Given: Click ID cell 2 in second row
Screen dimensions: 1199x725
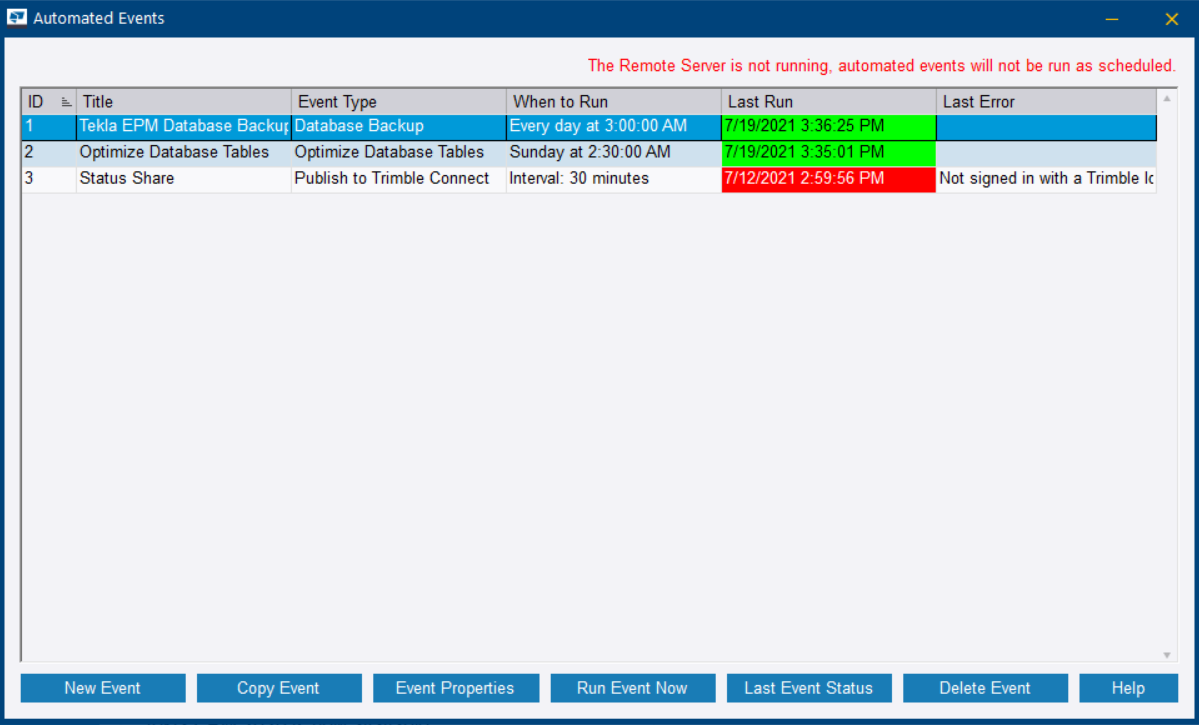Looking at the screenshot, I should point(49,153).
